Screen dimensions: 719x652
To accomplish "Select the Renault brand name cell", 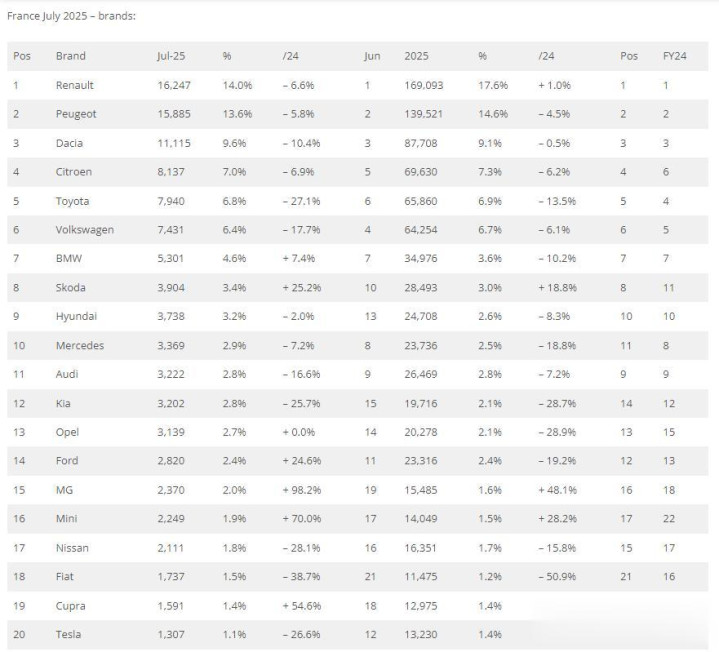I will coord(75,85).
